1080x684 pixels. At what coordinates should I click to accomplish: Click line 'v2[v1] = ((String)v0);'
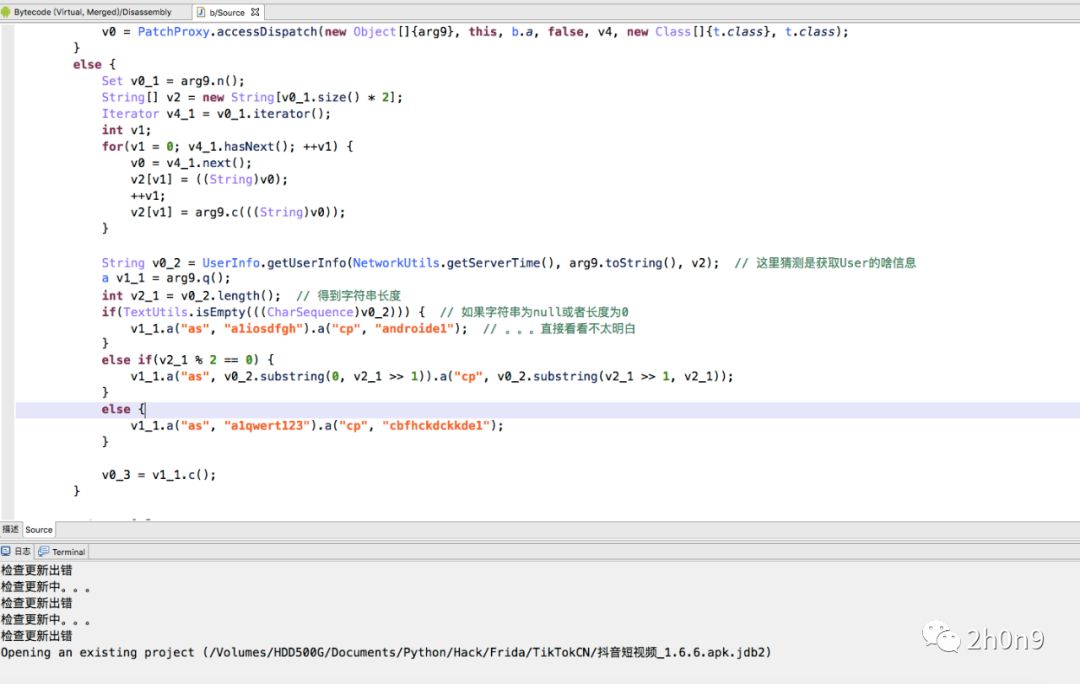pos(209,179)
